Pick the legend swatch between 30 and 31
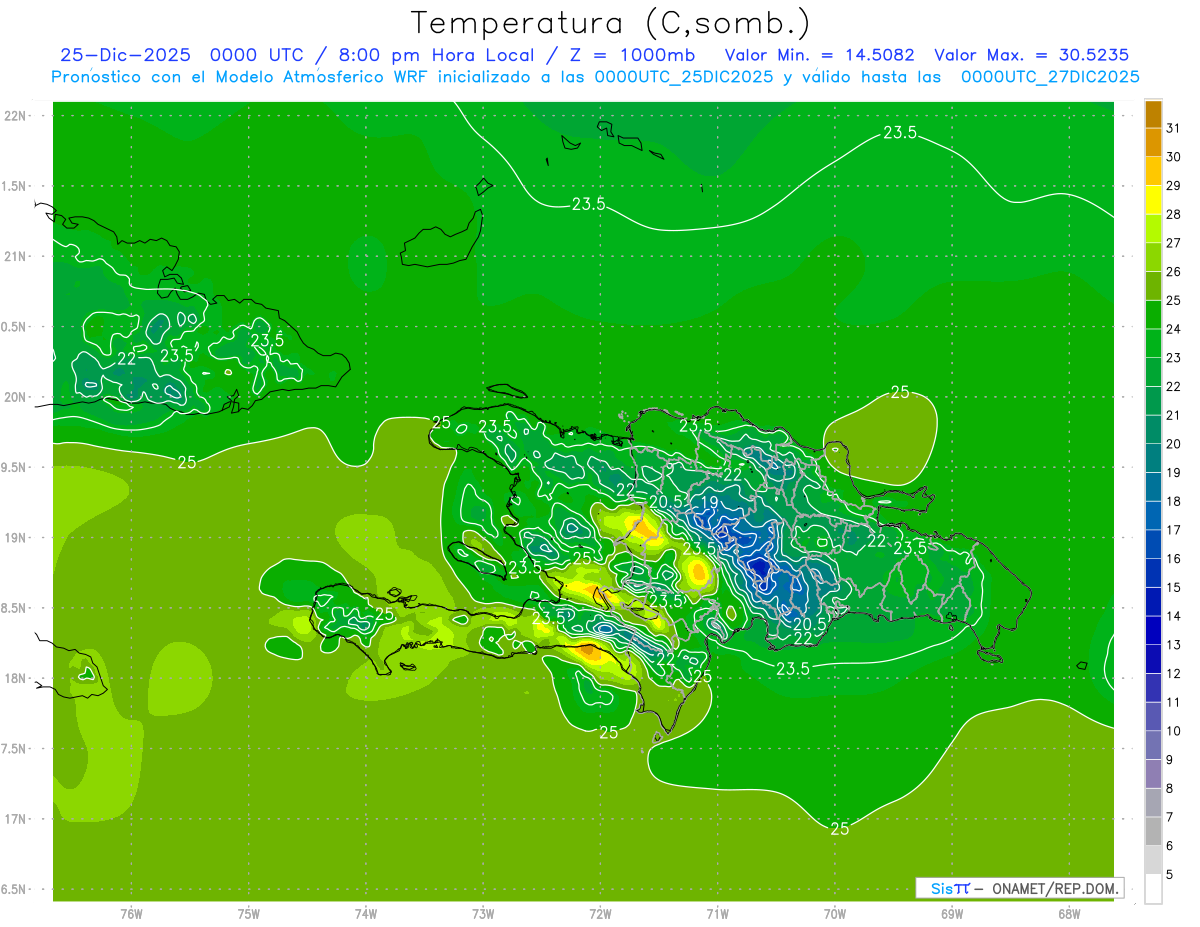The height and width of the screenshot is (927, 1200). coord(1153,142)
